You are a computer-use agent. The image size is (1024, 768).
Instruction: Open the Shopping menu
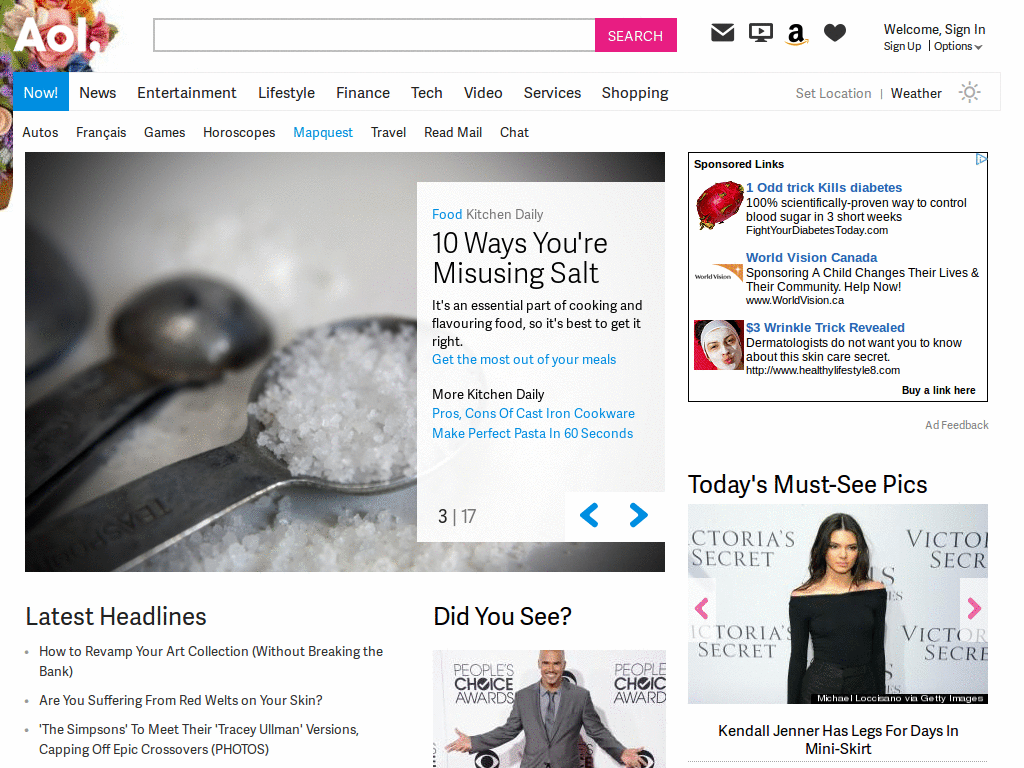635,93
